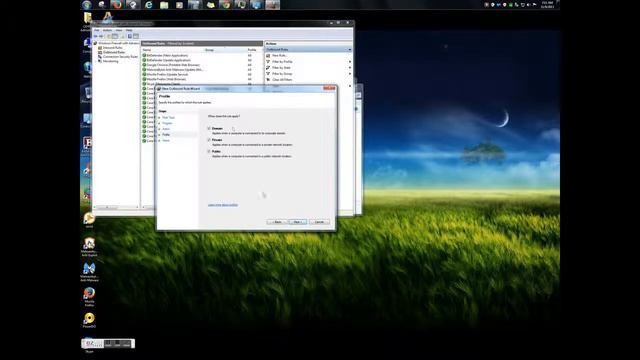The height and width of the screenshot is (360, 640).
Task: Open the Action menu in Firewall window
Action: click(107, 30)
